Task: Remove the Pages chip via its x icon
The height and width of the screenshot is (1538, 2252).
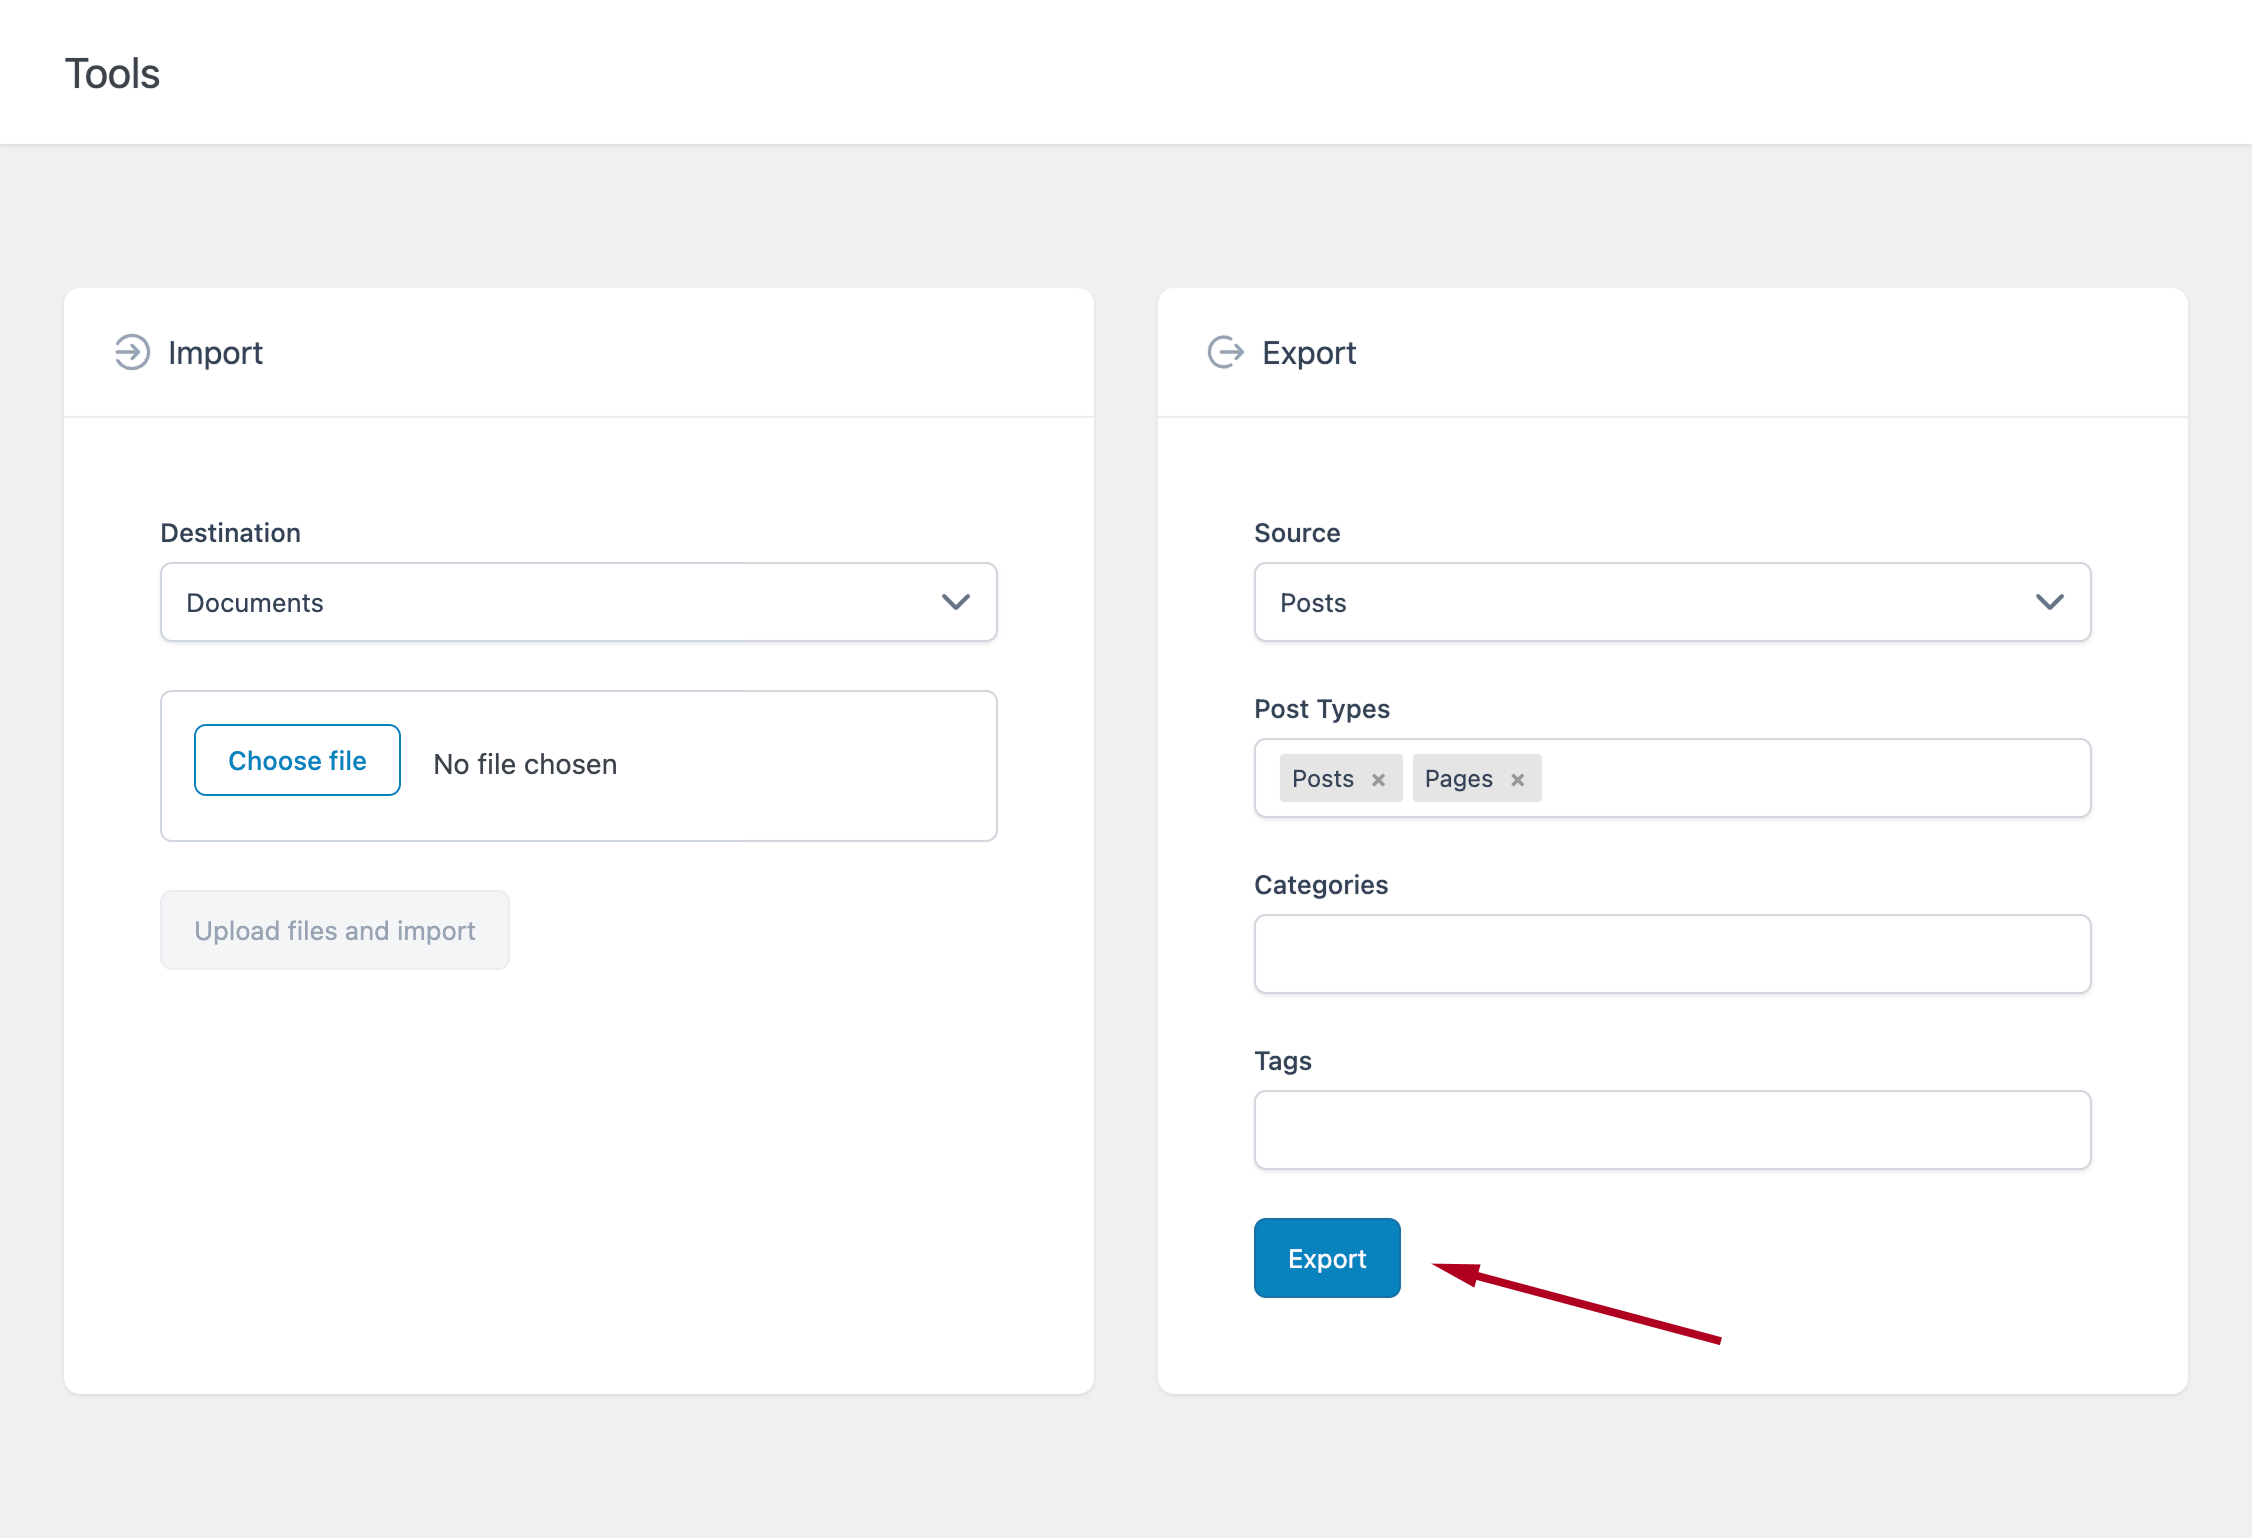Action: pyautogui.click(x=1517, y=778)
